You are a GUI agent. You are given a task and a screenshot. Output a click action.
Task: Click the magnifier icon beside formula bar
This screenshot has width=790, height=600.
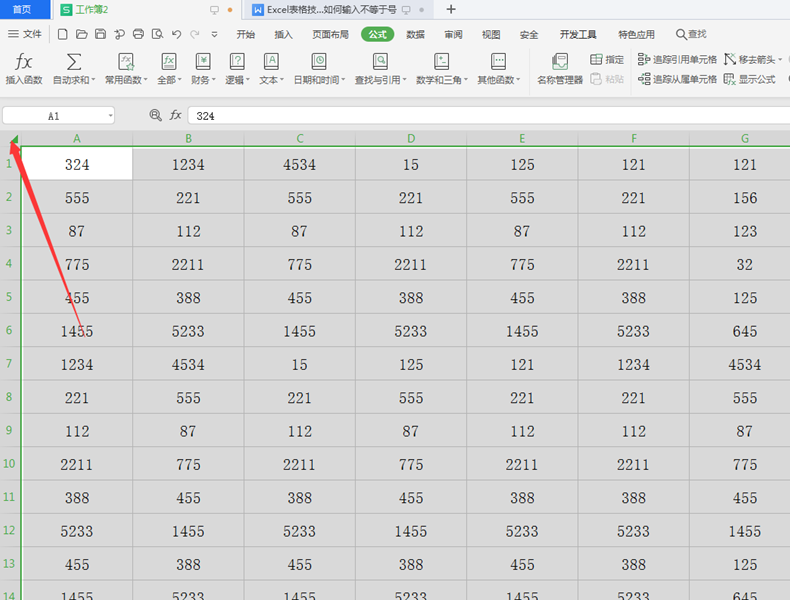click(x=156, y=115)
